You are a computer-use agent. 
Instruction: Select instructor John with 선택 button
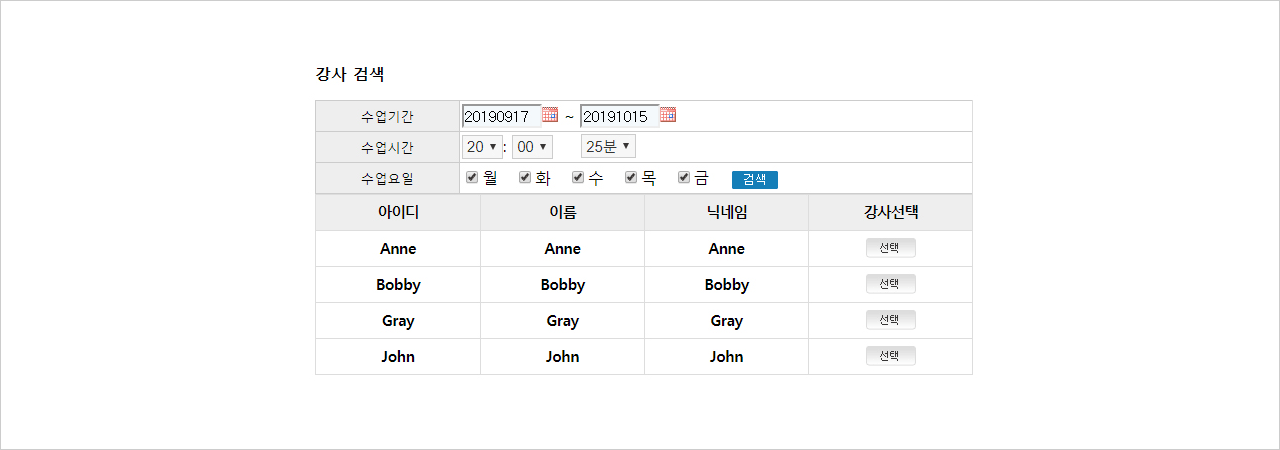[x=890, y=356]
